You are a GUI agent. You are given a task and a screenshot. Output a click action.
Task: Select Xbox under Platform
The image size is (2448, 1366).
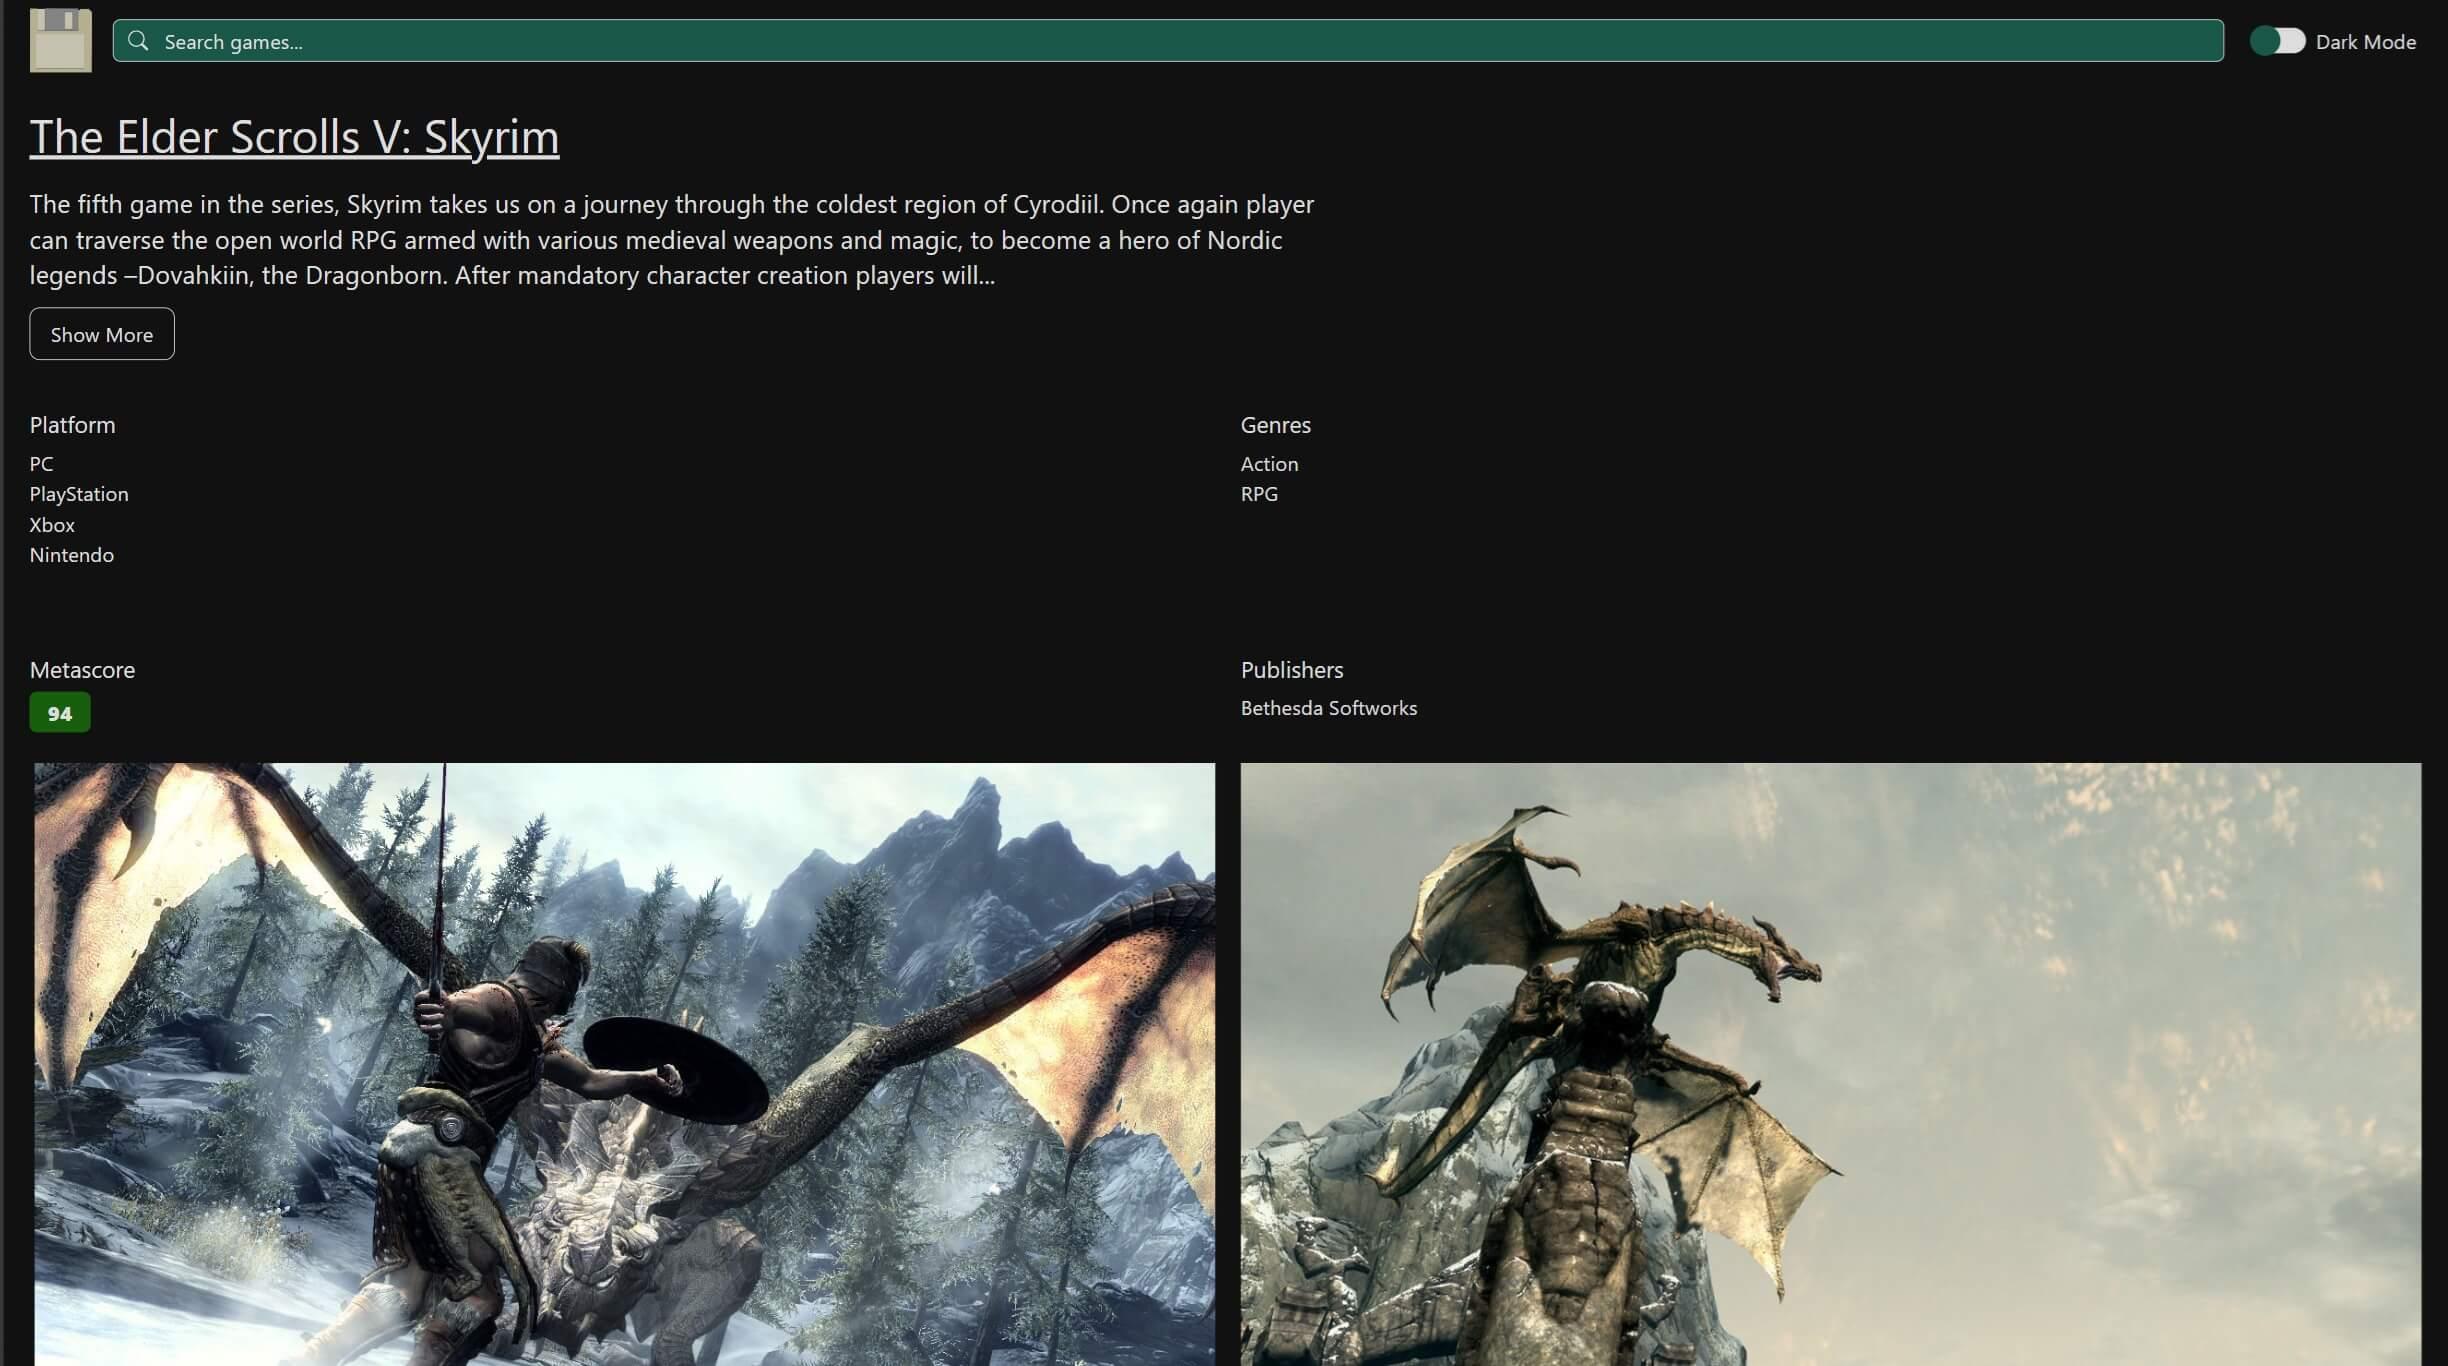pyautogui.click(x=52, y=524)
